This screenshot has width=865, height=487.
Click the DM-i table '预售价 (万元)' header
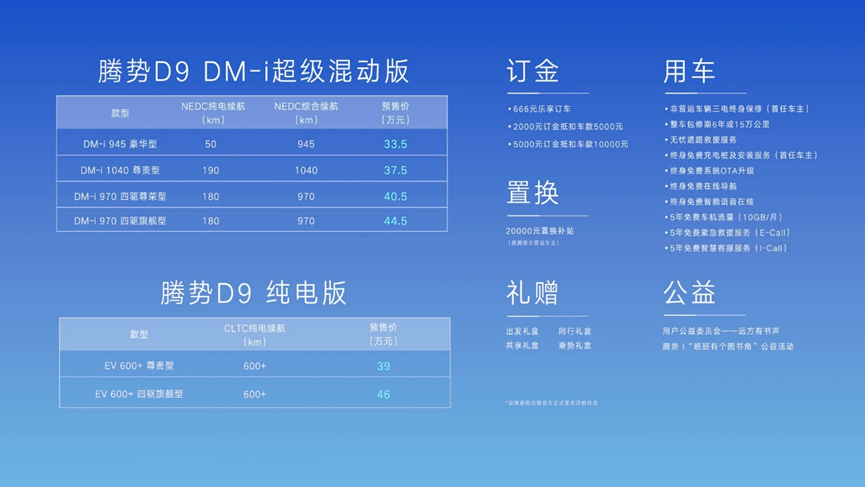pos(396,113)
